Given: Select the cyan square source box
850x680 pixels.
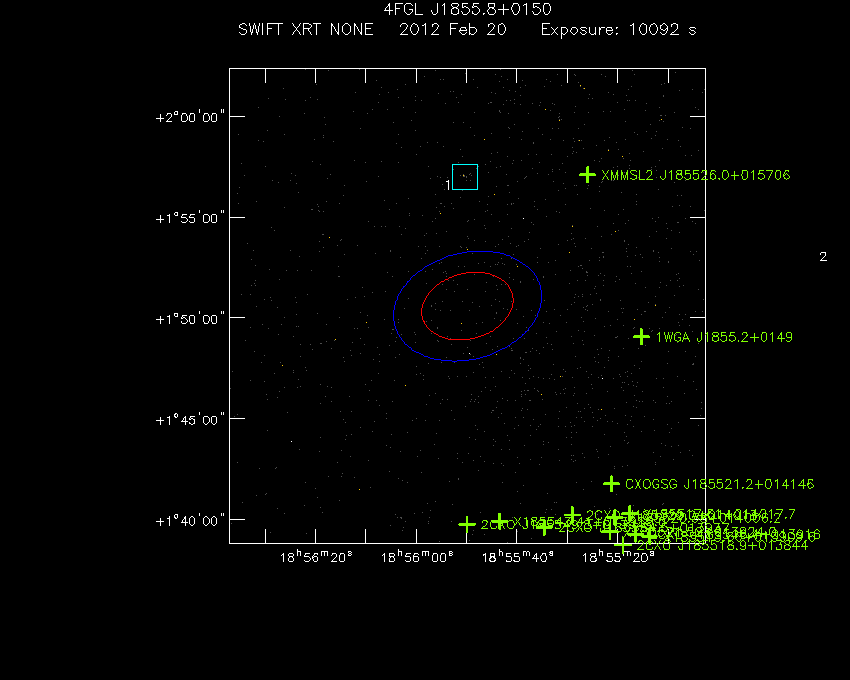Looking at the screenshot, I should (465, 177).
